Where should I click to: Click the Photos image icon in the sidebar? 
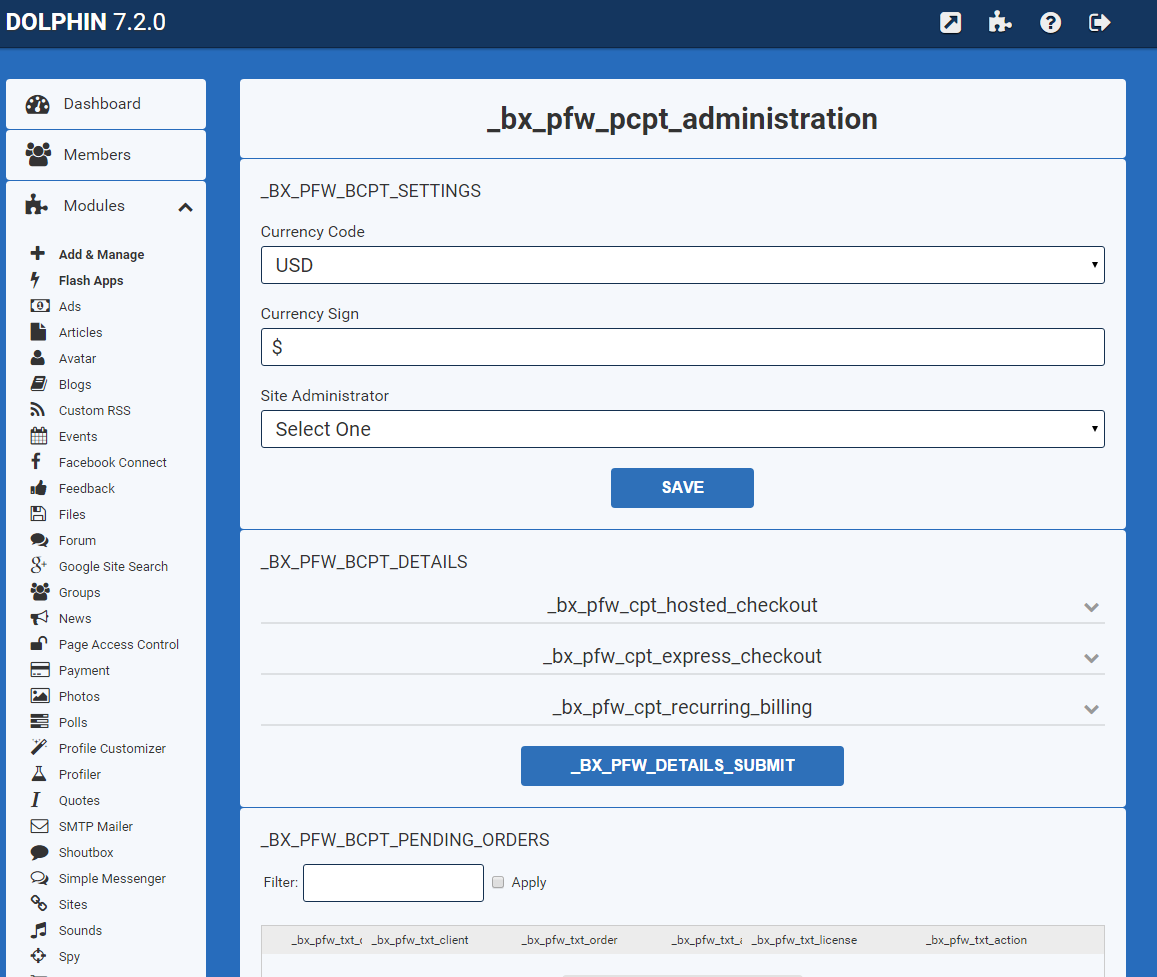(39, 696)
